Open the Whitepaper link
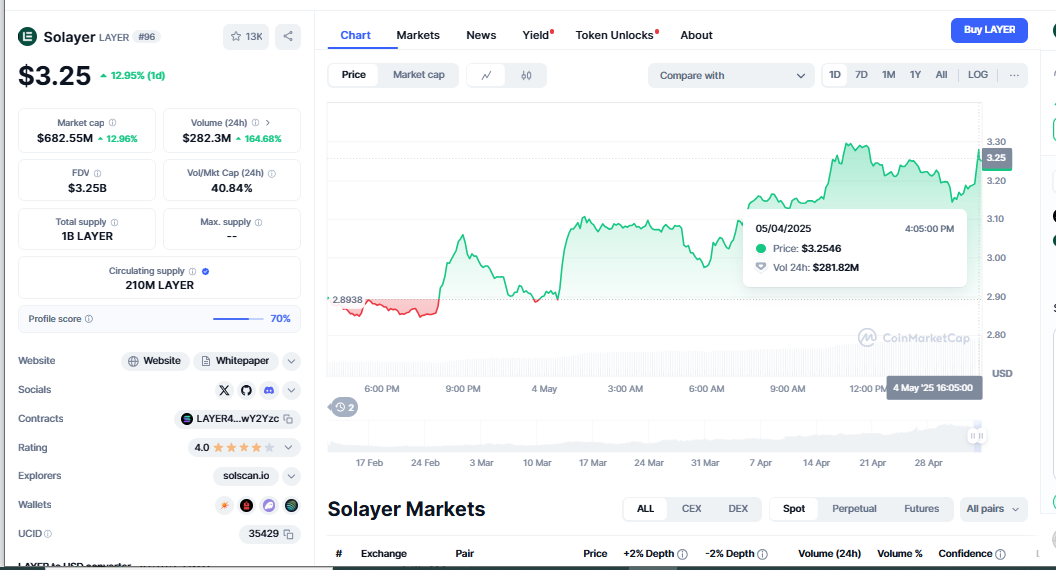The height and width of the screenshot is (570, 1056). (236, 361)
